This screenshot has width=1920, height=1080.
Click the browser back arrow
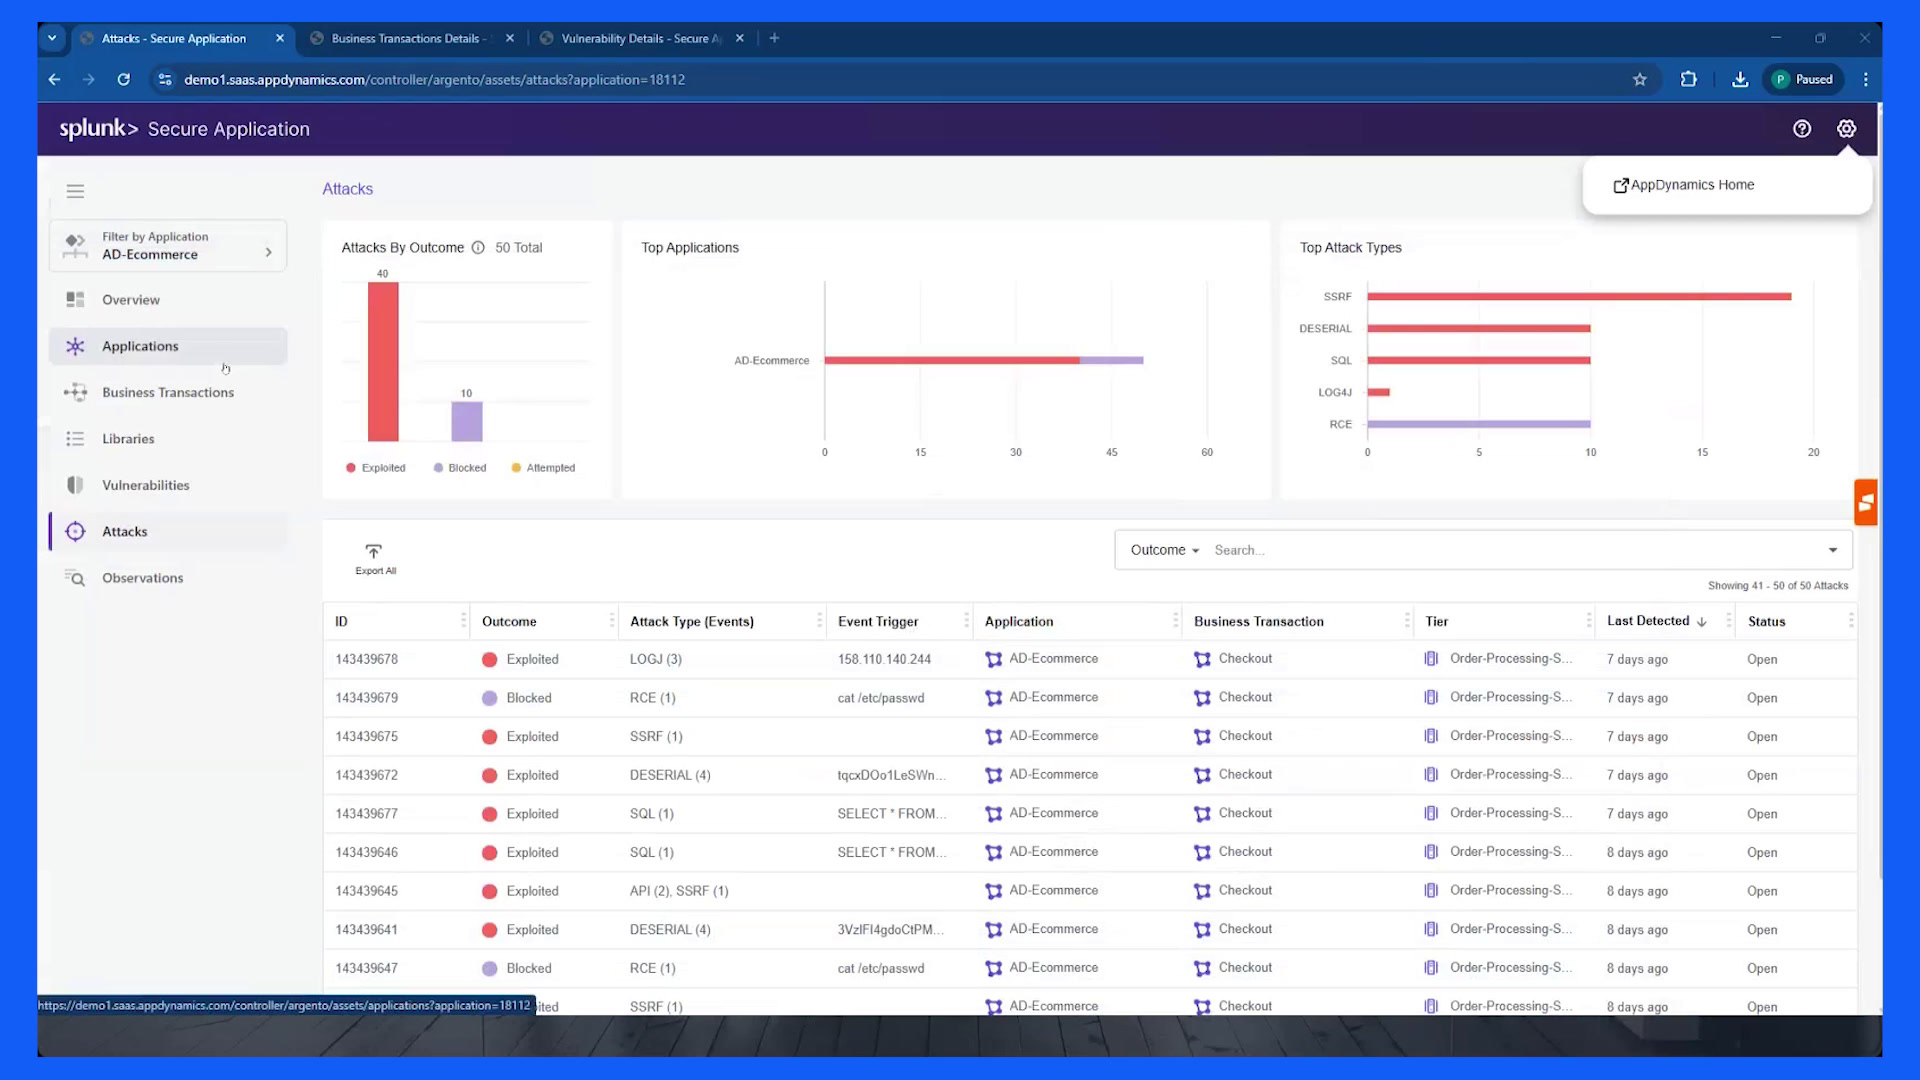coord(55,80)
